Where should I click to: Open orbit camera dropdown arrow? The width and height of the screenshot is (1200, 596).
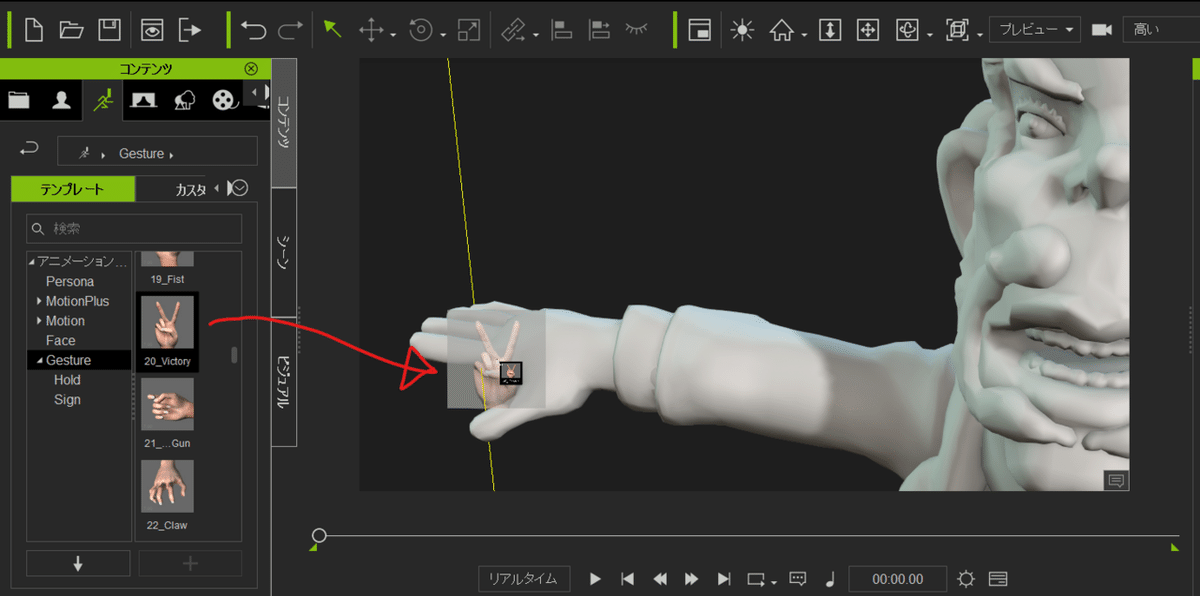[931, 36]
